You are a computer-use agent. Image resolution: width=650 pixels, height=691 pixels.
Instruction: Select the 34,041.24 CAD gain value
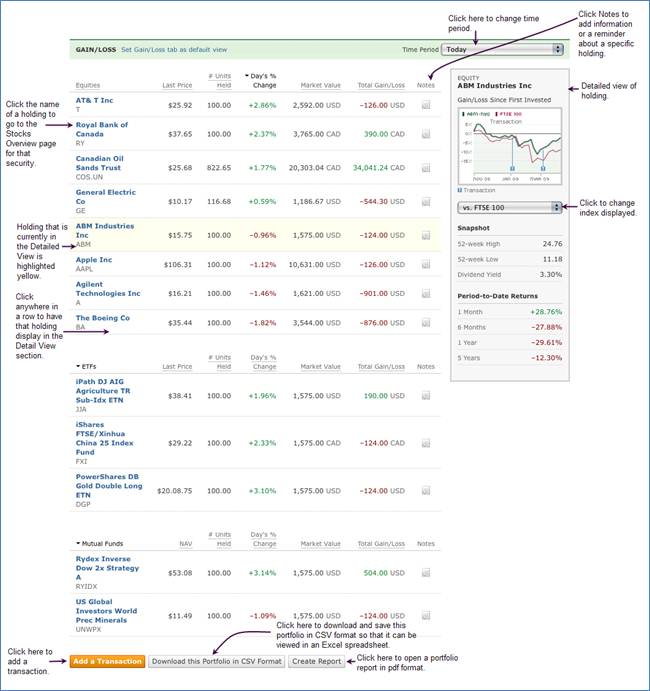(x=379, y=168)
